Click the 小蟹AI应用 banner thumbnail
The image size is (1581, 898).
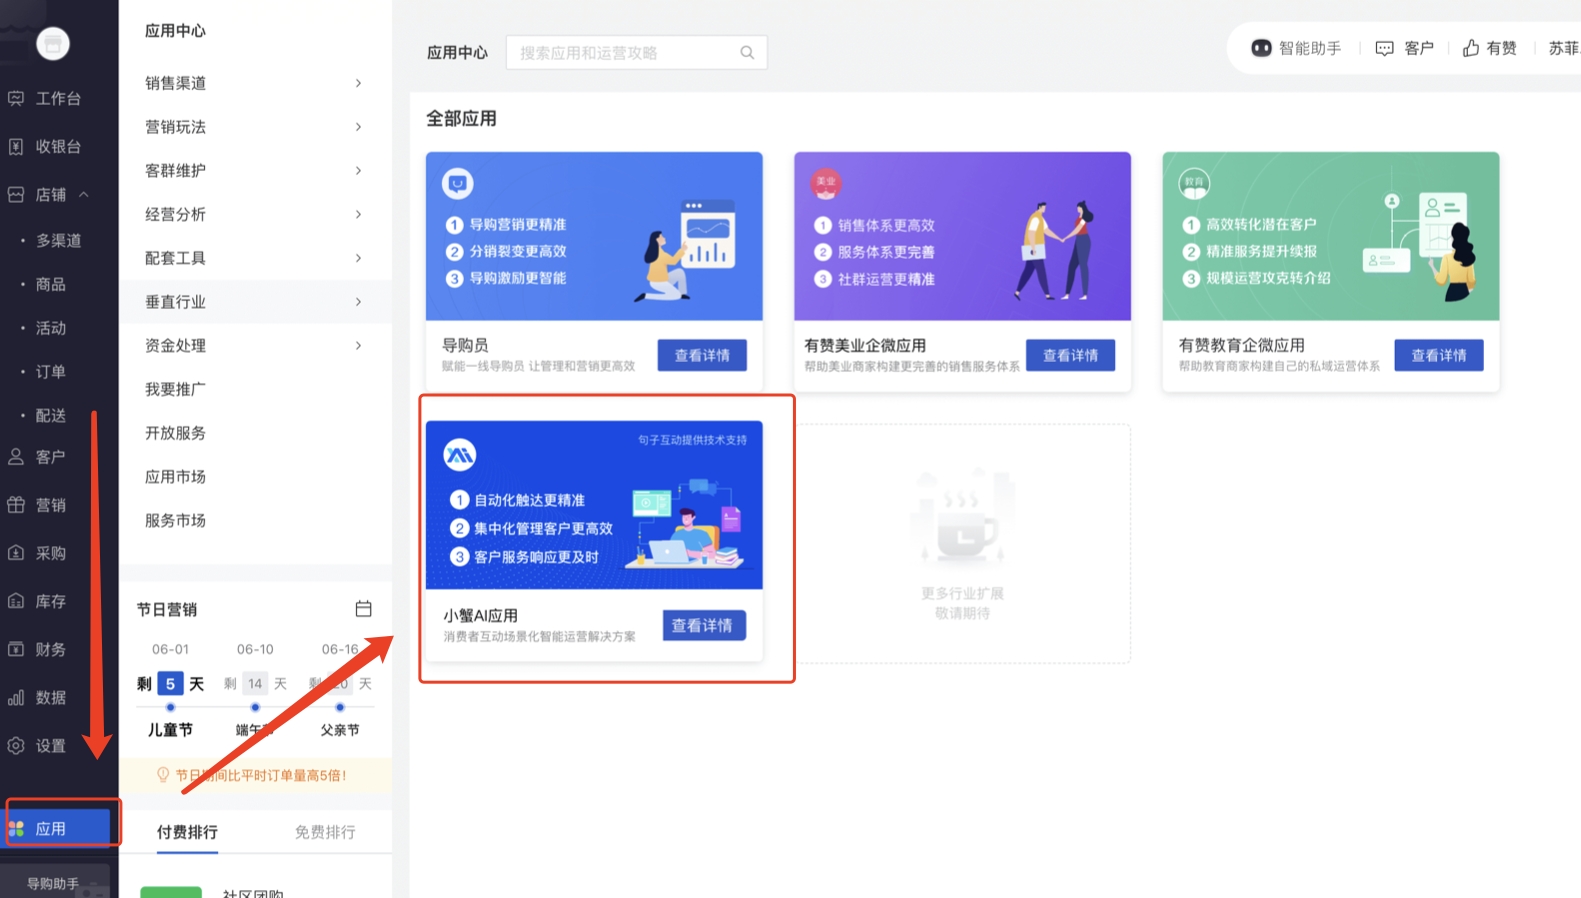click(x=594, y=505)
